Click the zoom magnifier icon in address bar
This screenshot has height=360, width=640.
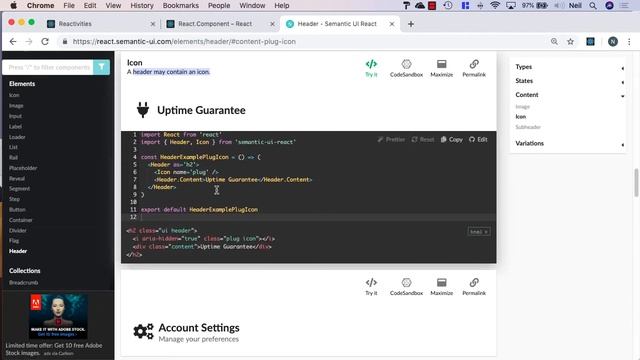pos(554,42)
